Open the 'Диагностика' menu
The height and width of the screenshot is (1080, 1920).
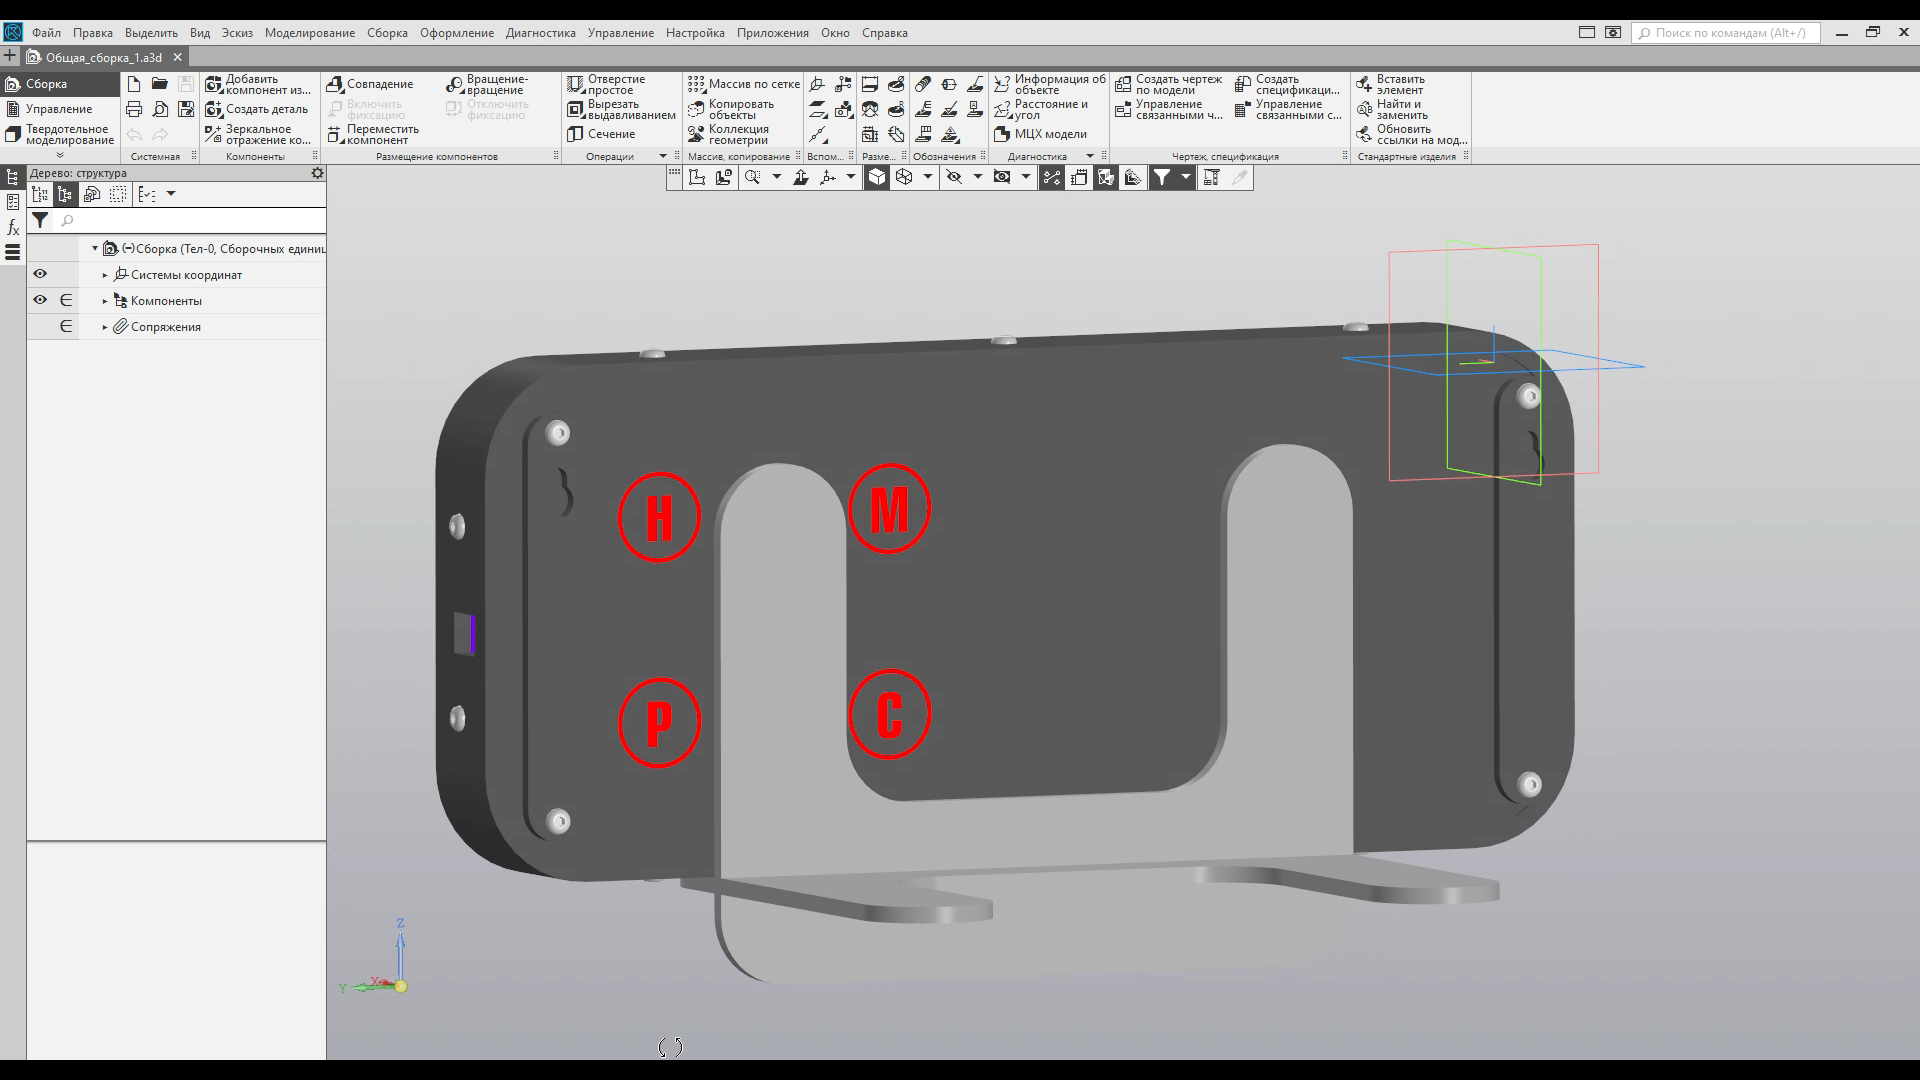(540, 33)
